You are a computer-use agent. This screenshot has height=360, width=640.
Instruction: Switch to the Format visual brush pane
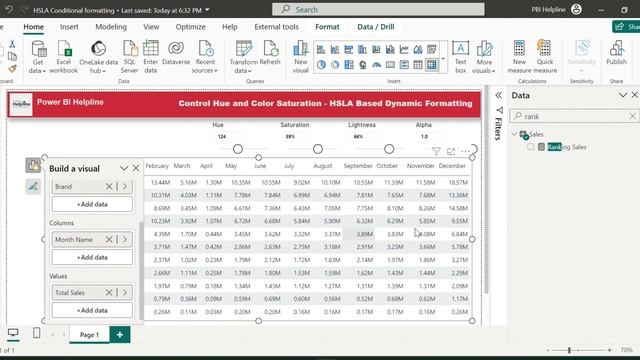tap(33, 187)
